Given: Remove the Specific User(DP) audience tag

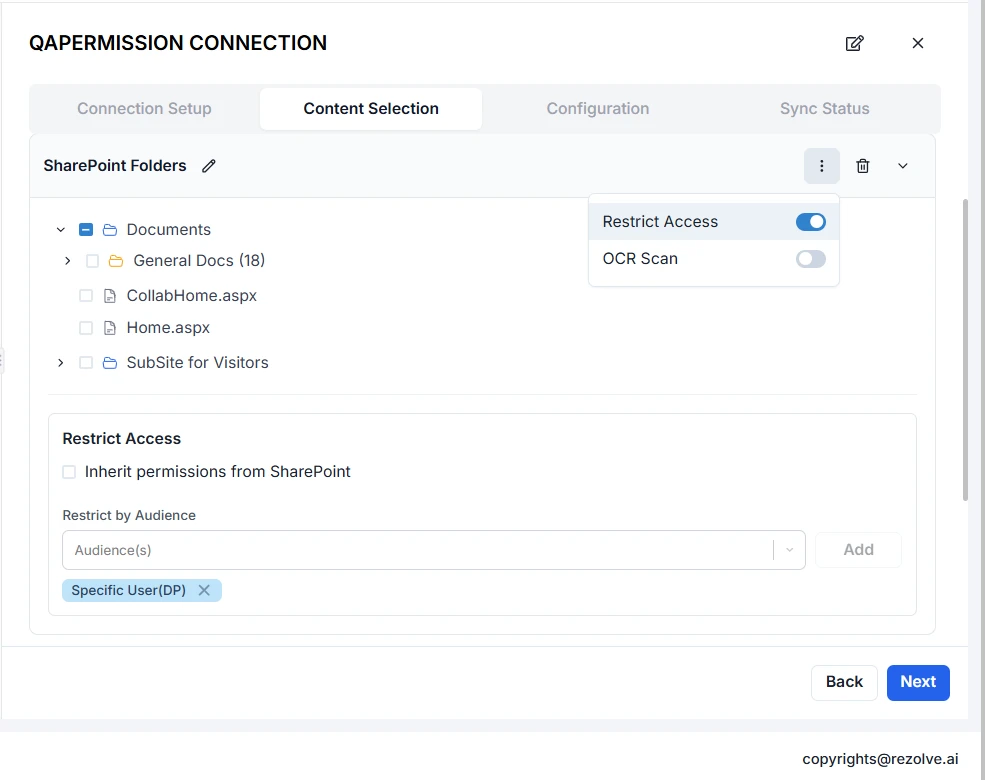Looking at the screenshot, I should 204,590.
